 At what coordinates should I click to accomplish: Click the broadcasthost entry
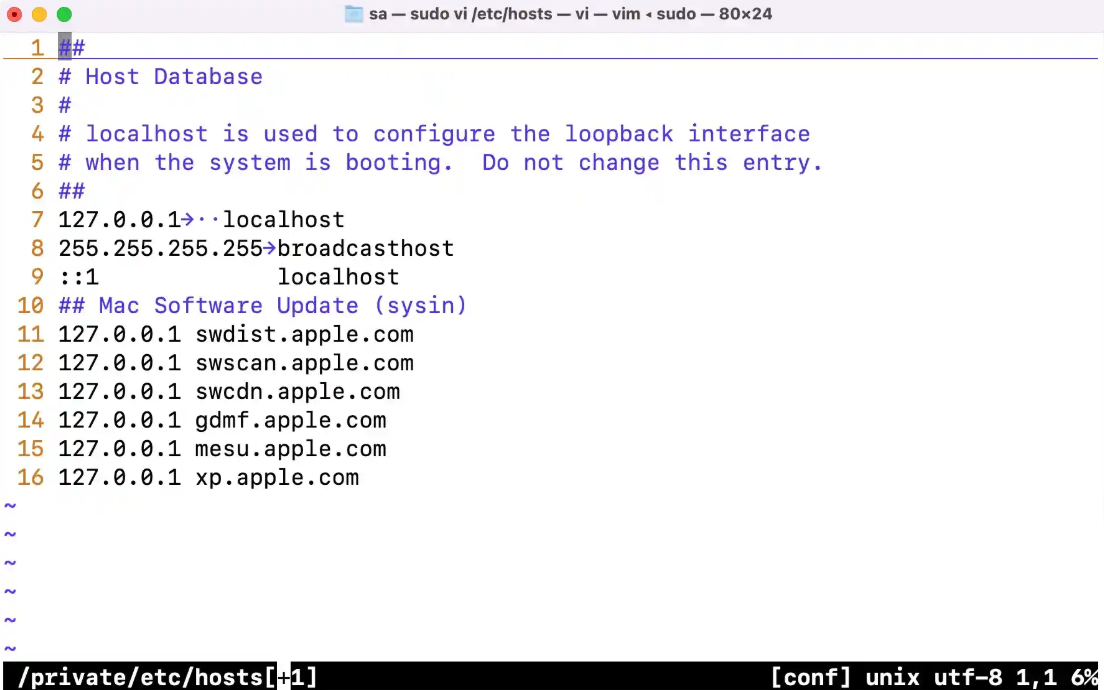pos(365,248)
